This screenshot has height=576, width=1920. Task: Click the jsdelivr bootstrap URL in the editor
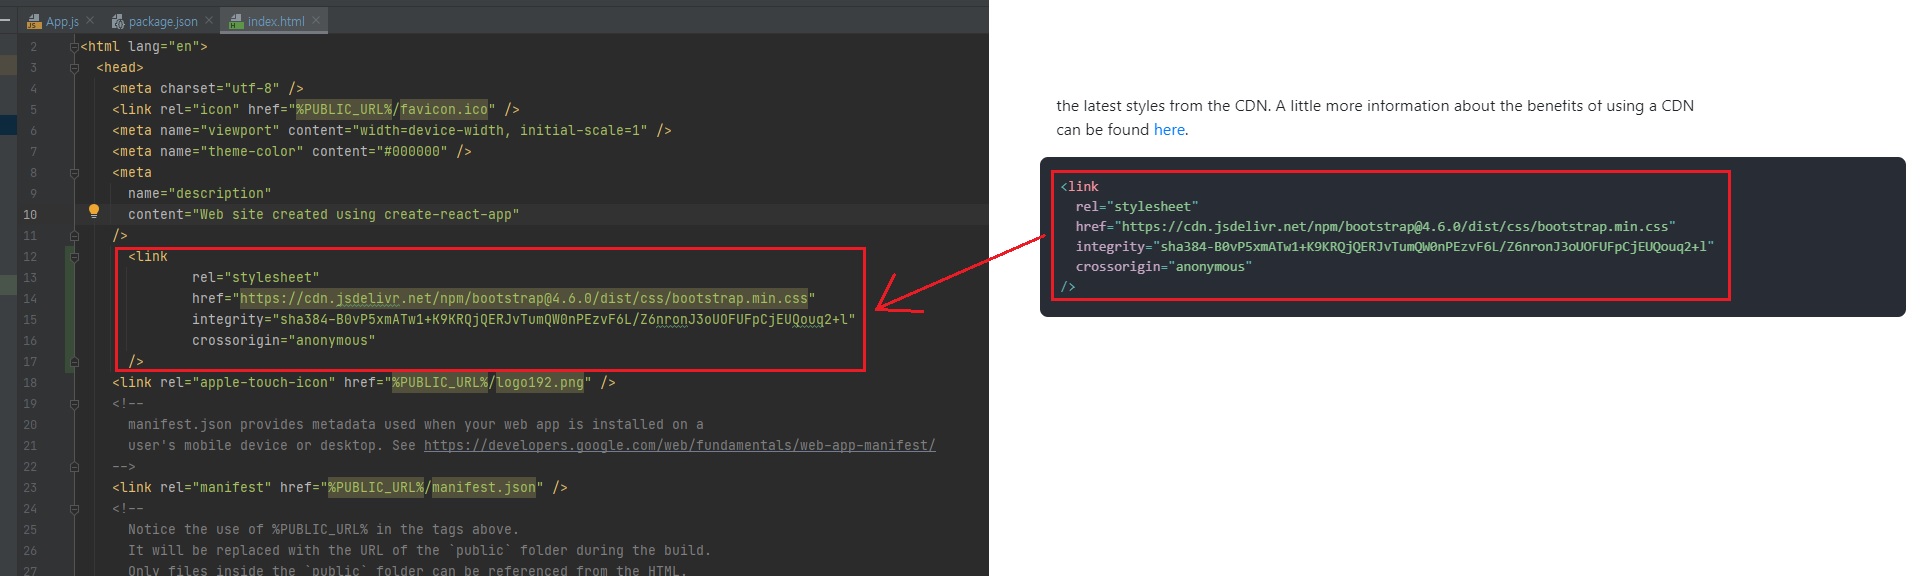click(x=524, y=298)
